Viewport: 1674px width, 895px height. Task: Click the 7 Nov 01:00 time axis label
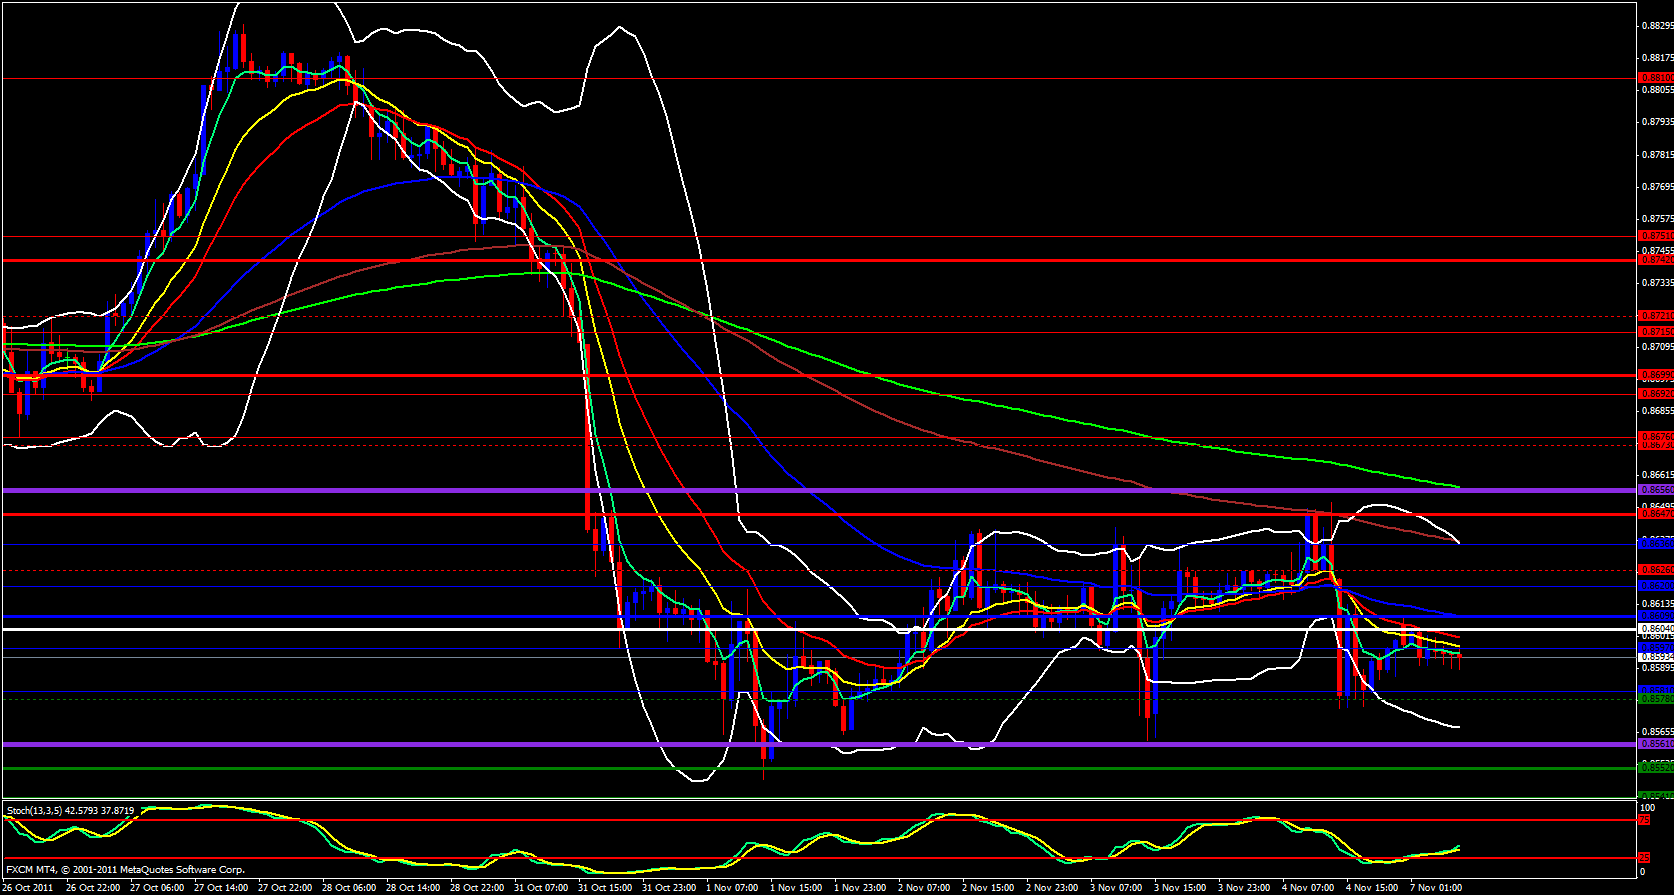click(x=1436, y=888)
